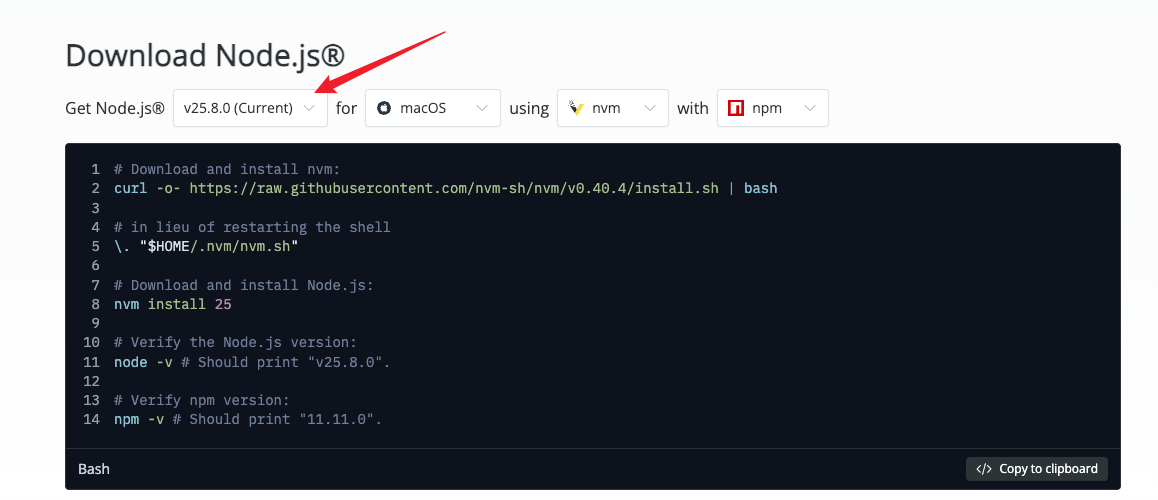This screenshot has height=500, width=1158.
Task: Click the 'nvm install 25' command line
Action: point(172,304)
